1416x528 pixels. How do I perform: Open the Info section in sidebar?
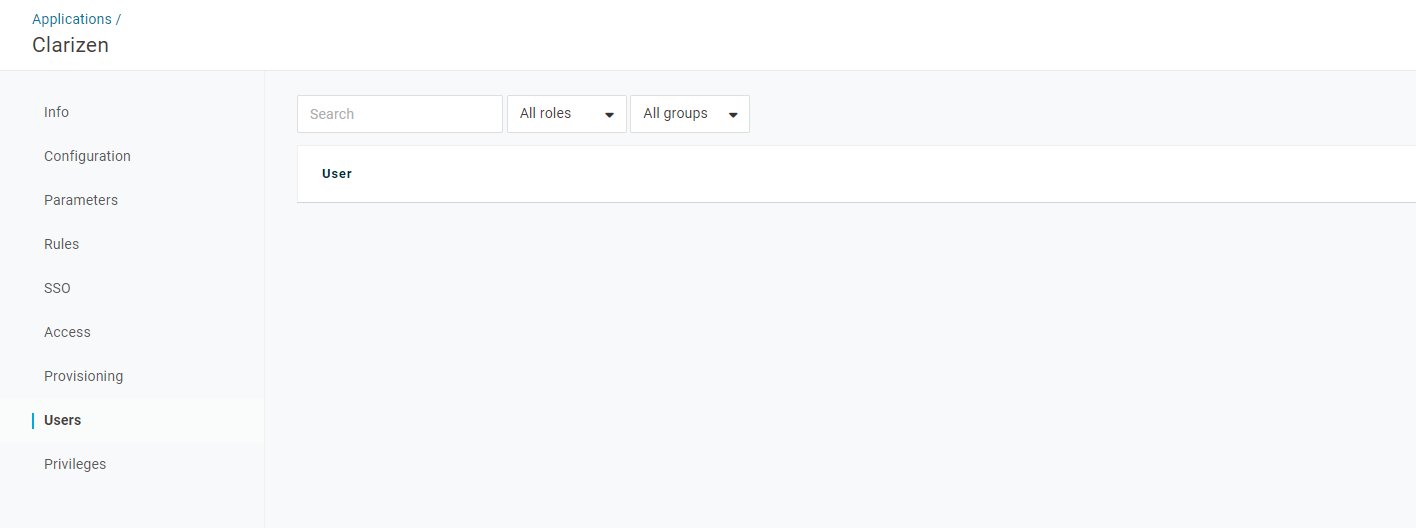[56, 112]
